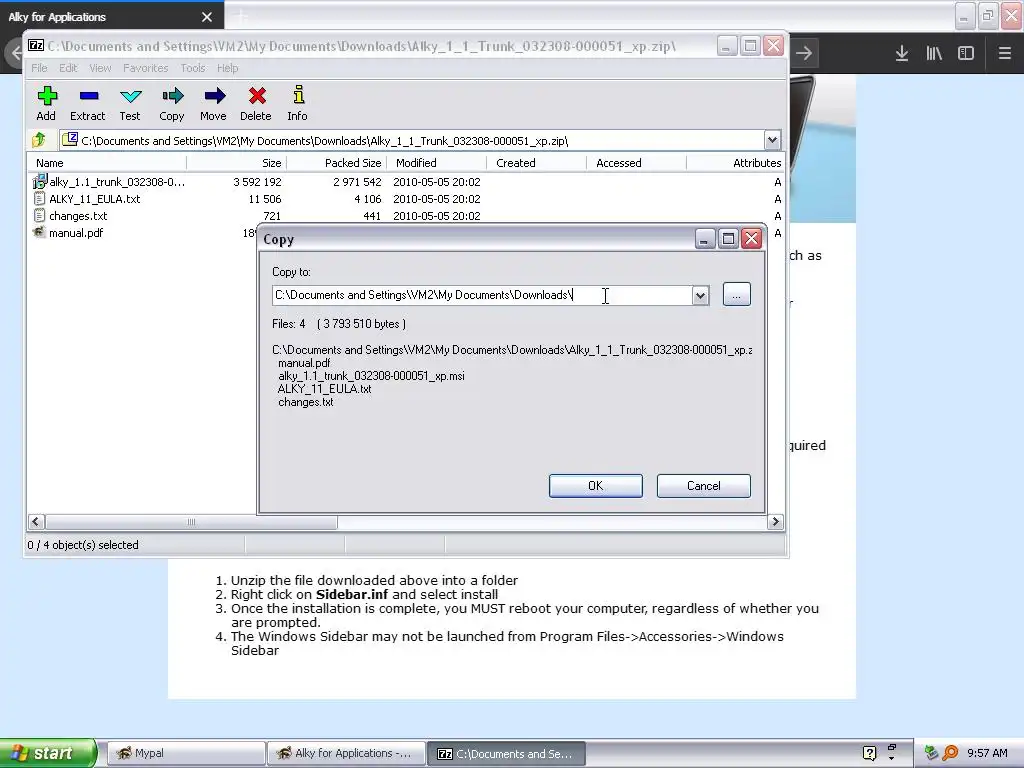Switch to Alky for Applications taskbar button
Viewport: 1024px width, 768px height.
[346, 754]
